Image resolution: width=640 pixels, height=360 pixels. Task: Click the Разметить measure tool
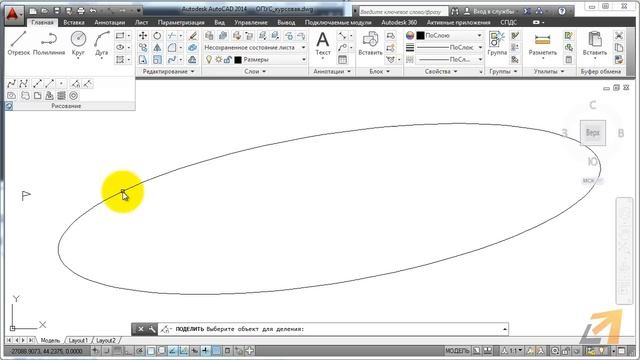[x=542, y=44]
